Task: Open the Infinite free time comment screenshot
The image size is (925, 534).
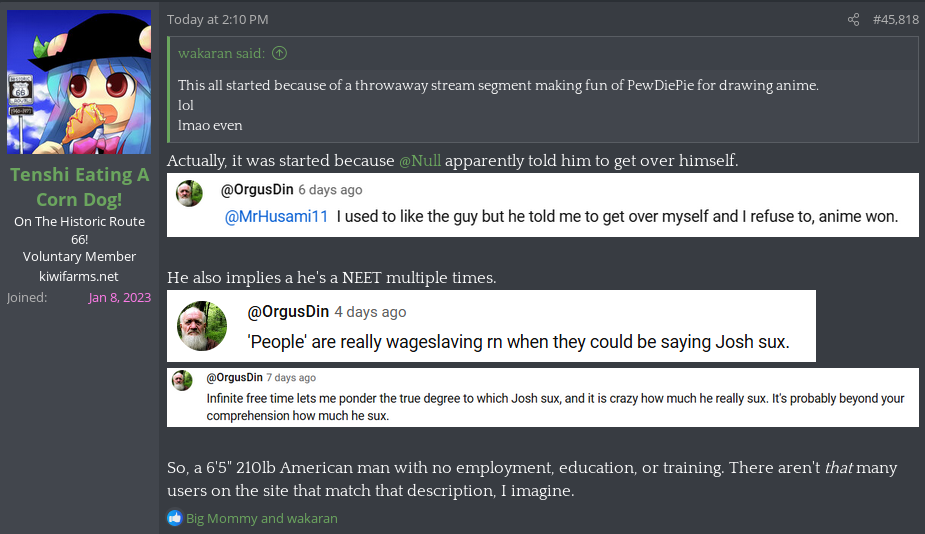Action: (x=543, y=397)
